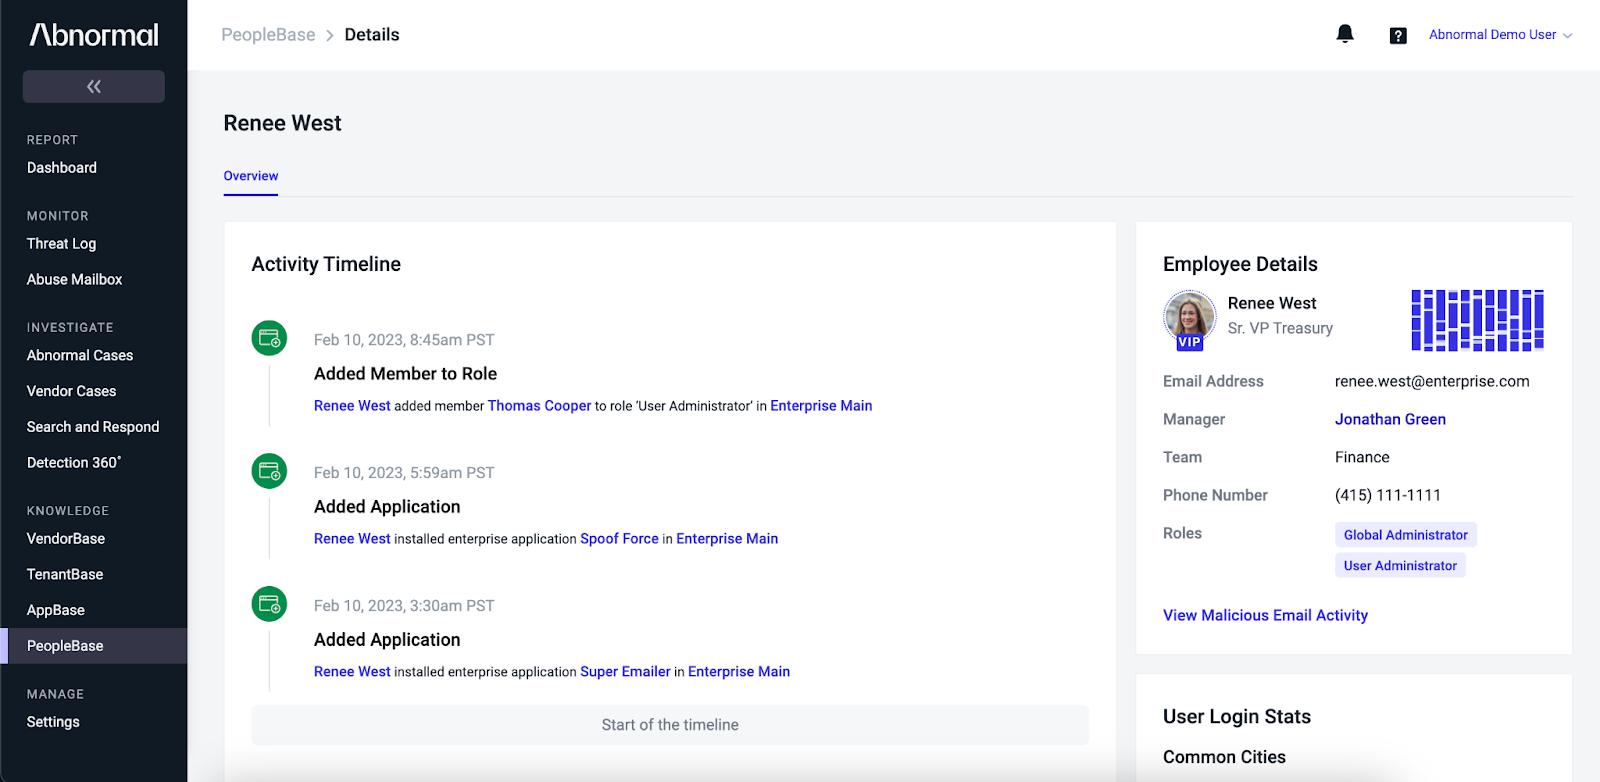This screenshot has height=782, width=1600.
Task: Click the Employee Details heading
Action: tap(1240, 264)
